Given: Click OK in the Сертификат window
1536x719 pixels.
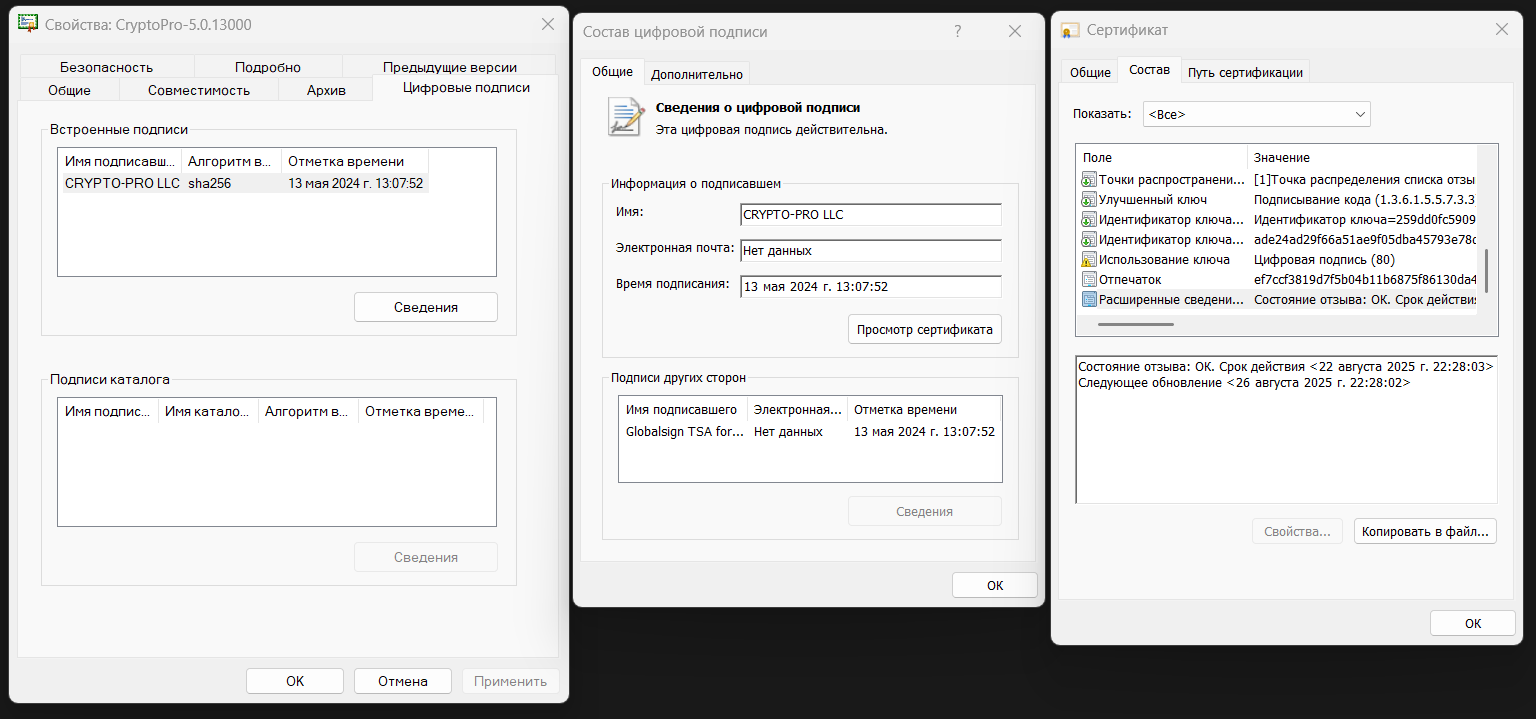Looking at the screenshot, I should (x=1473, y=623).
